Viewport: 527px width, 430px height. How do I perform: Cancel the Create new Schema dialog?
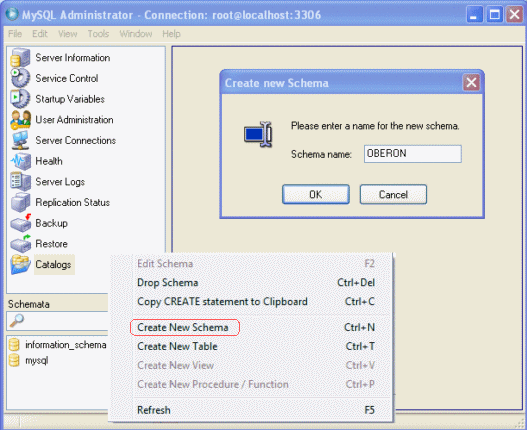pos(393,194)
